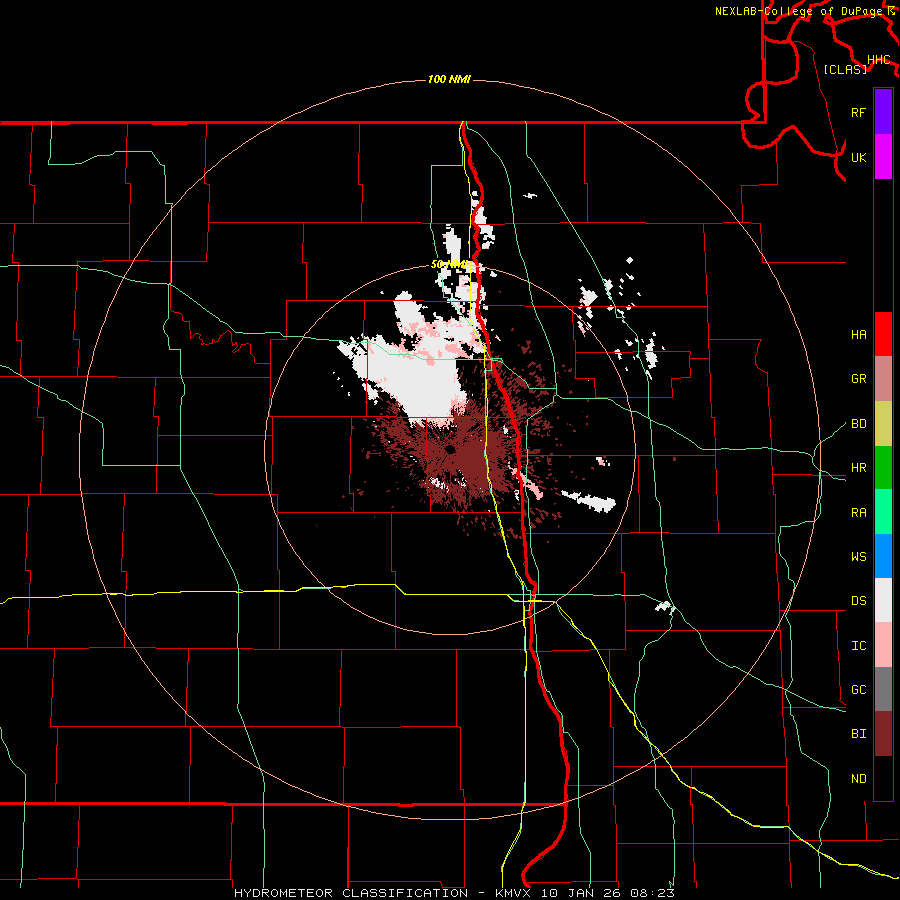Select the 'GR' legend label
Viewport: 900px width, 900px height.
point(858,379)
